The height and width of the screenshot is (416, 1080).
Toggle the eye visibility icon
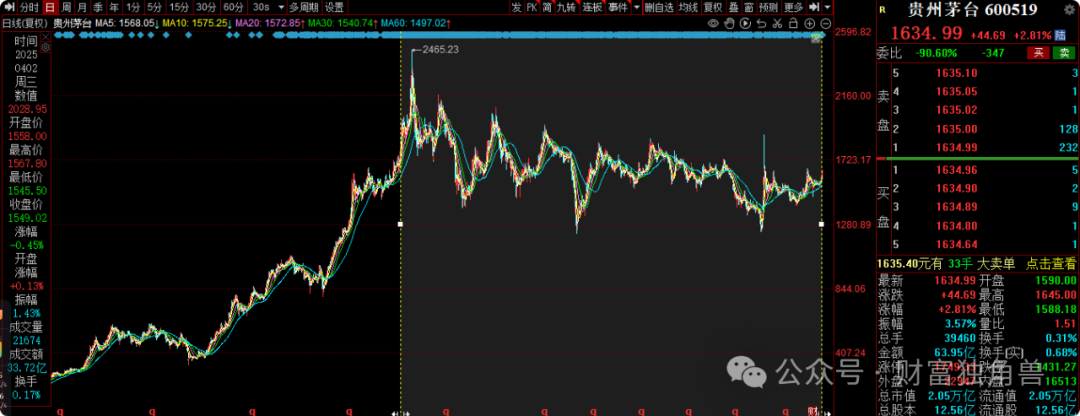click(713, 23)
